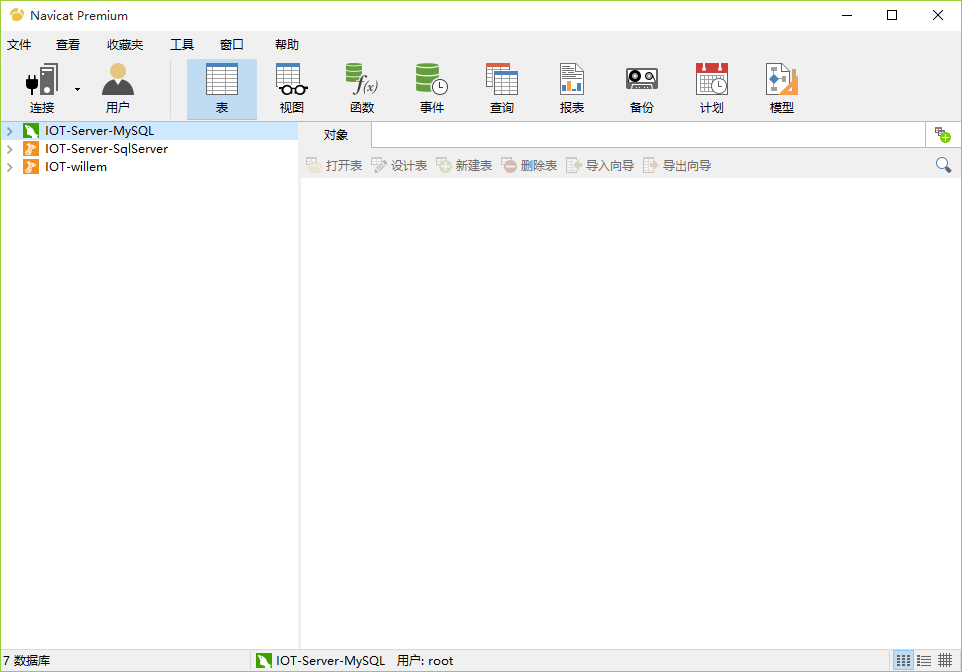962x672 pixels.
Task: Click Delete Table (删除表) button
Action: pos(529,165)
